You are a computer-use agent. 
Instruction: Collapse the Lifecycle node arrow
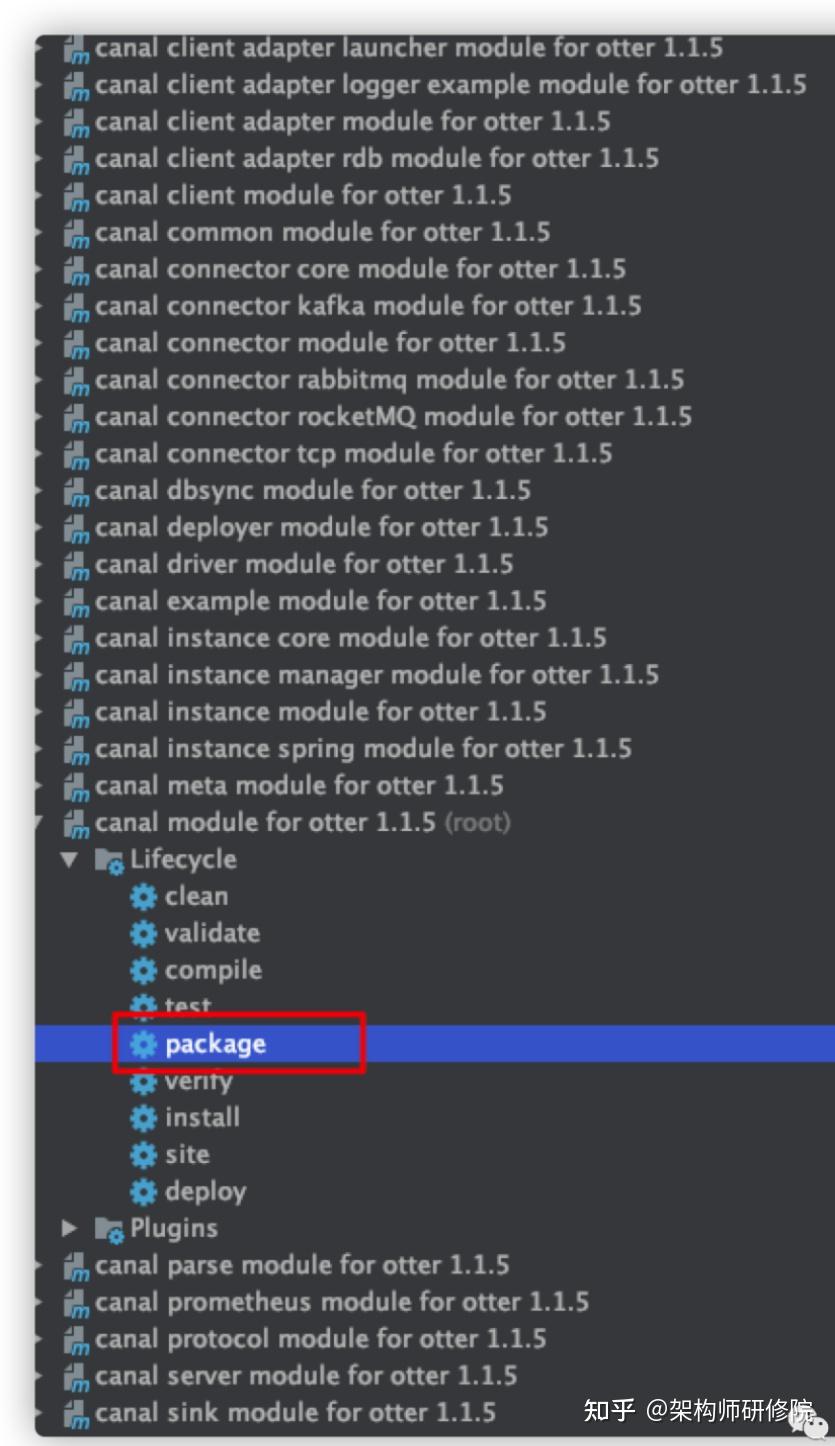tap(68, 859)
